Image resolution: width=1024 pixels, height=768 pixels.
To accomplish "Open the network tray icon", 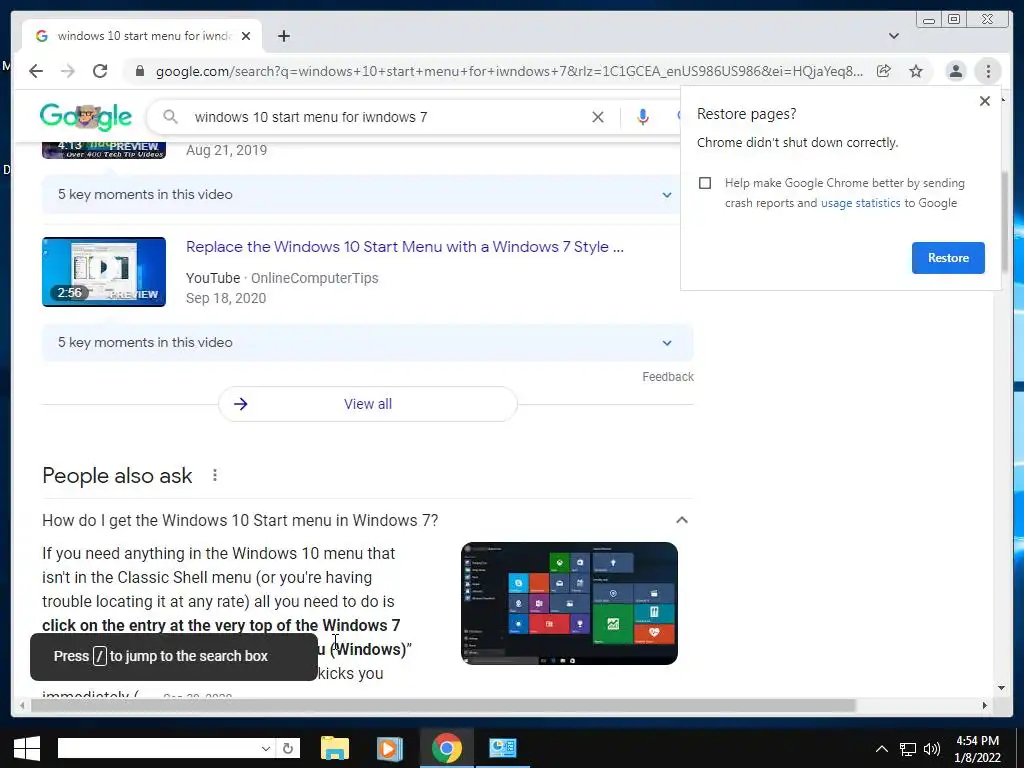I will [907, 748].
